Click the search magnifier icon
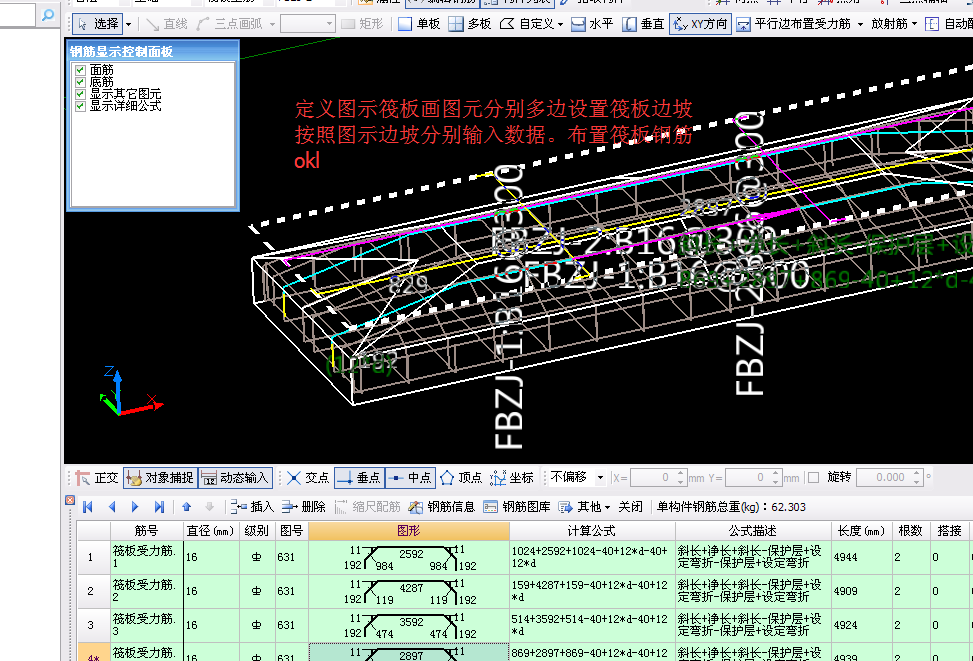 pos(48,16)
